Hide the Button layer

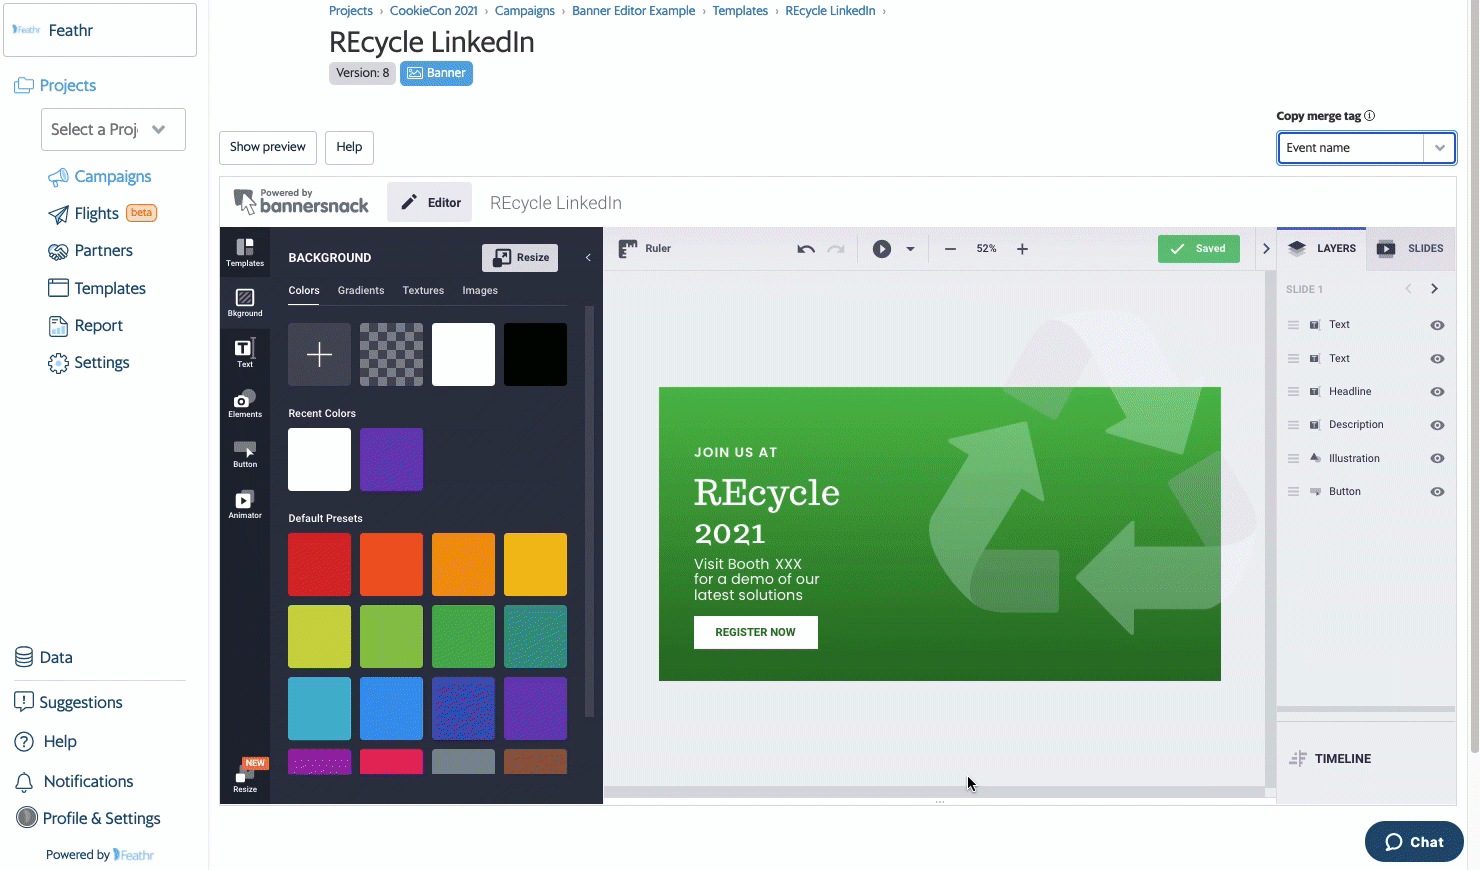tap(1437, 492)
